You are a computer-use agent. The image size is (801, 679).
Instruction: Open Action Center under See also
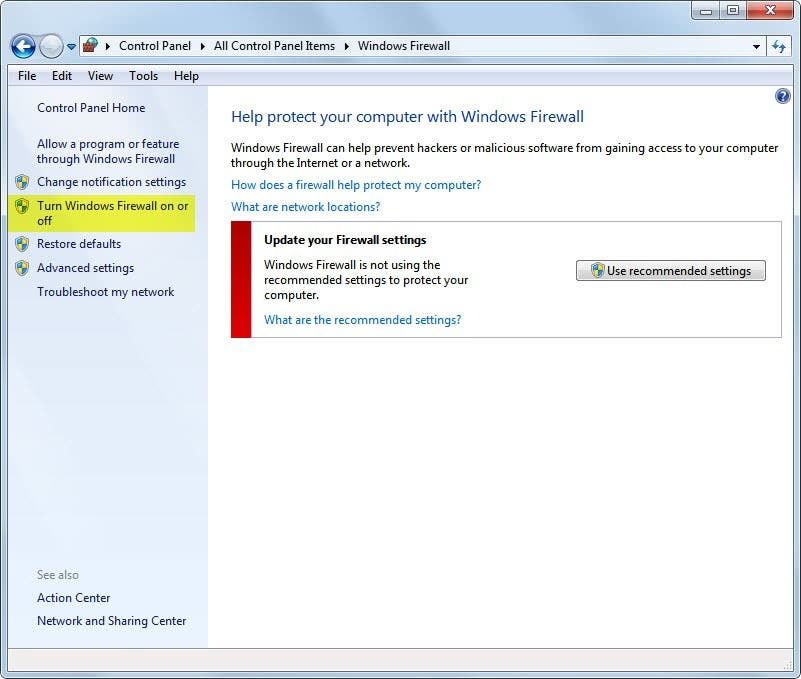74,598
